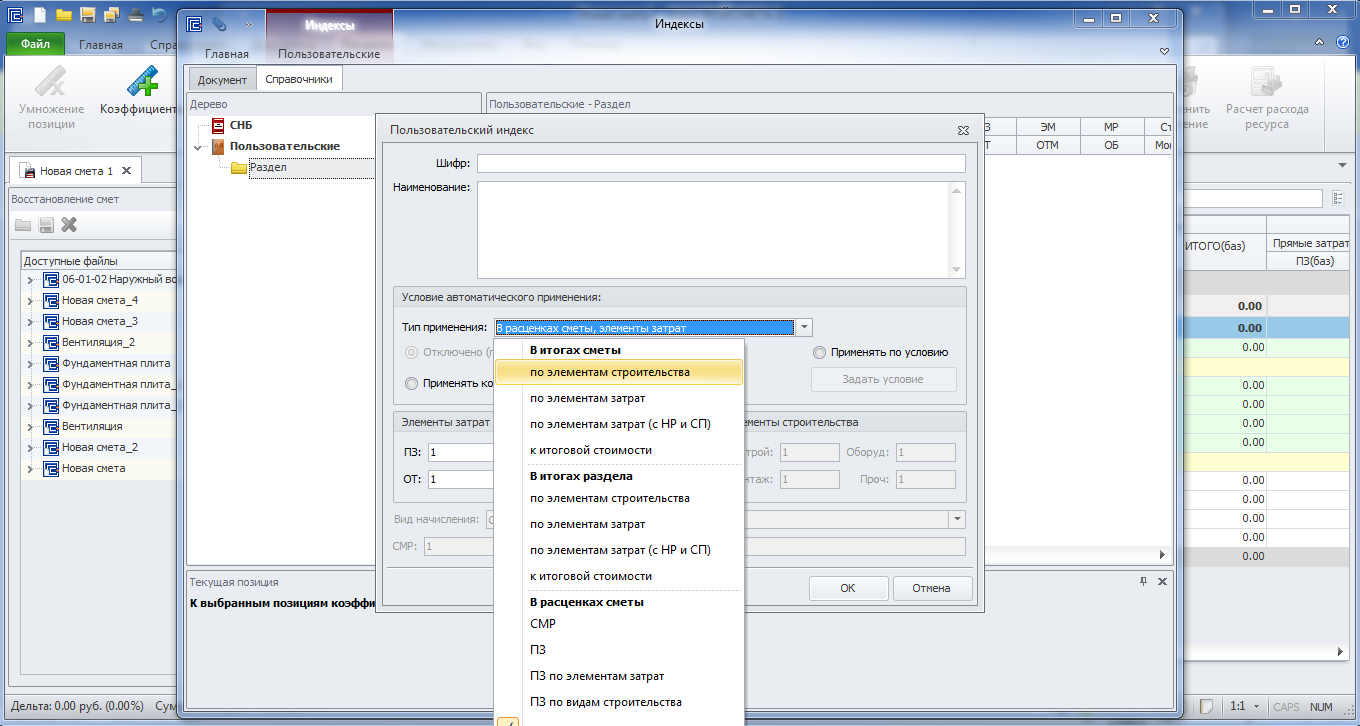The width and height of the screenshot is (1360, 726).
Task: Click the Коэффициент ruler-plus ribbon icon
Action: tap(141, 82)
